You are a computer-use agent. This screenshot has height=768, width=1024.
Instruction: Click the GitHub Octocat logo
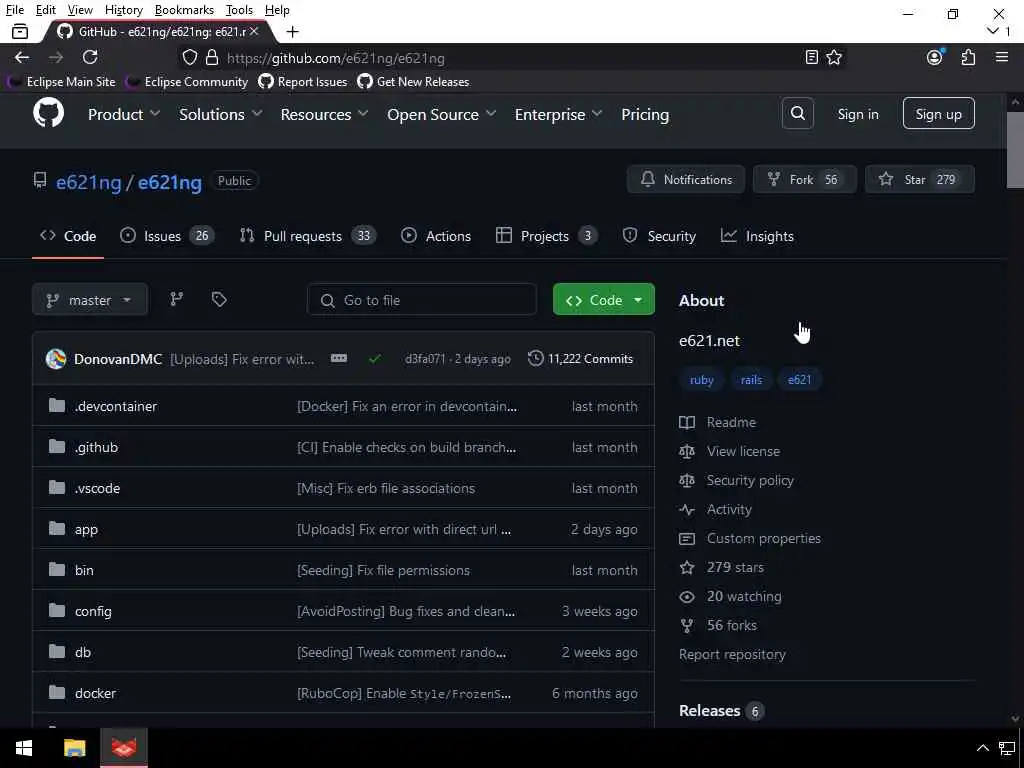(48, 113)
